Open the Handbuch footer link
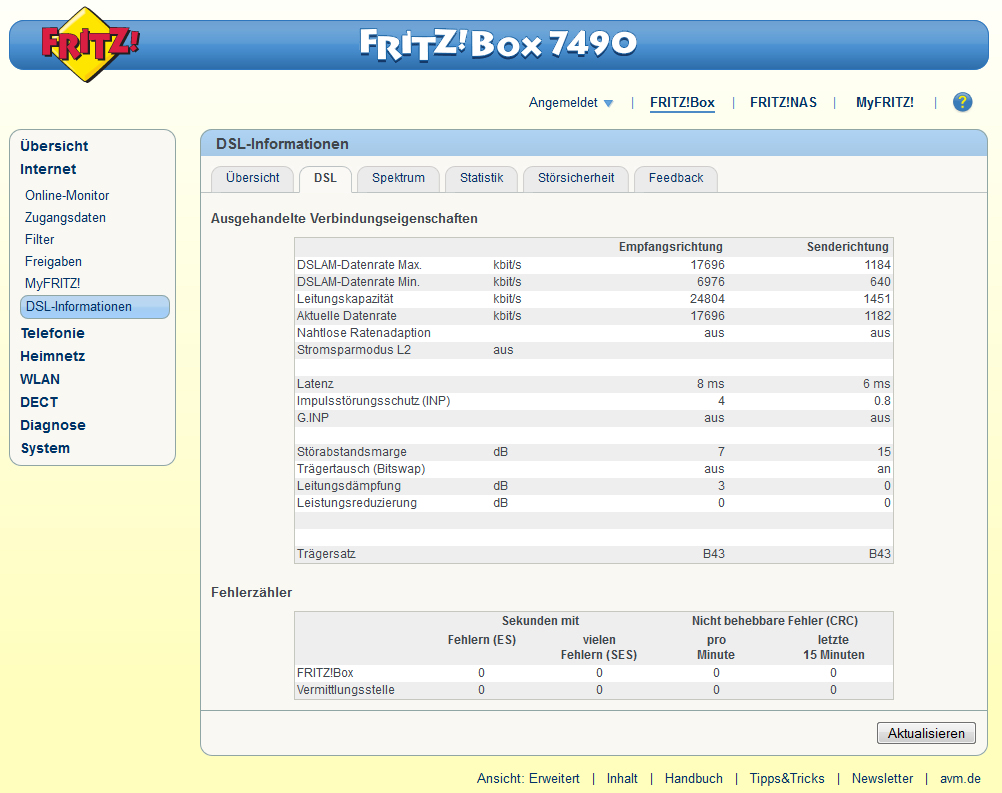Image resolution: width=1002 pixels, height=793 pixels. coord(693,778)
